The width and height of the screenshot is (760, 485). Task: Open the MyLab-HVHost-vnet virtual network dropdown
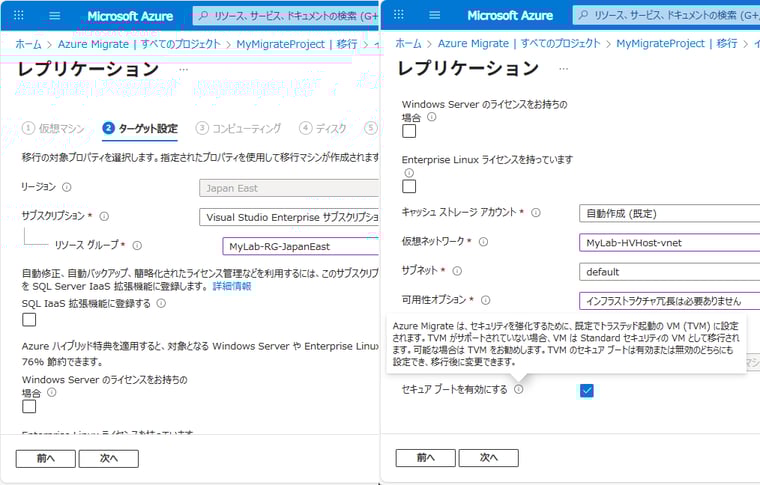coord(669,243)
